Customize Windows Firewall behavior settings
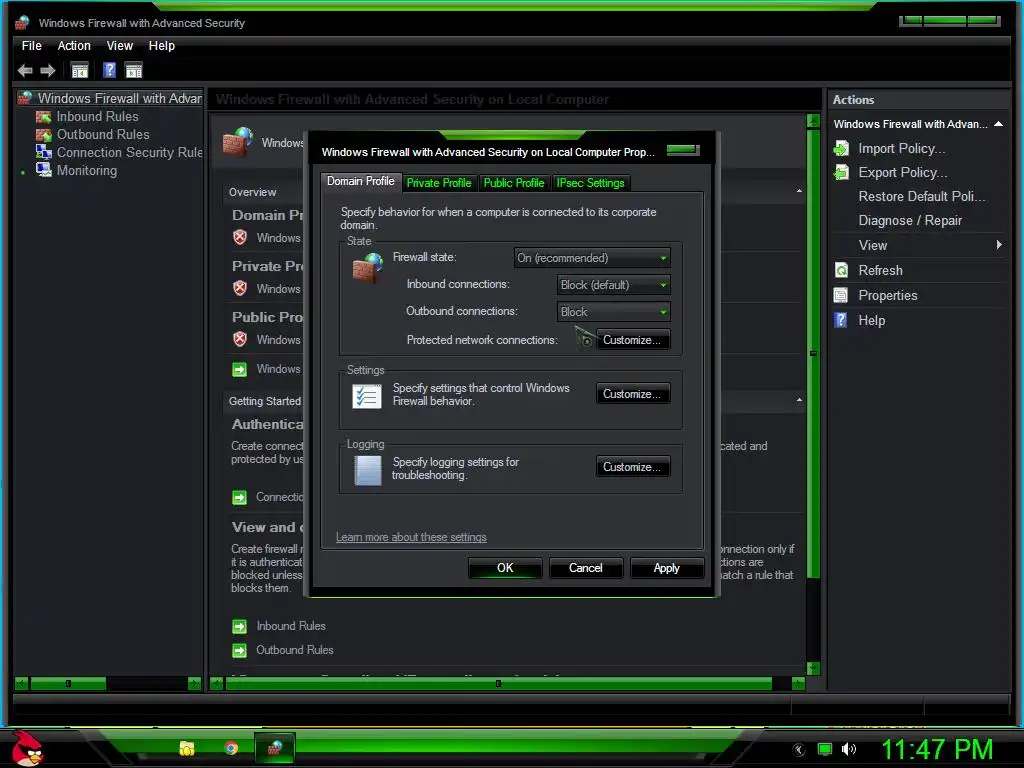1024x768 pixels. click(x=632, y=394)
